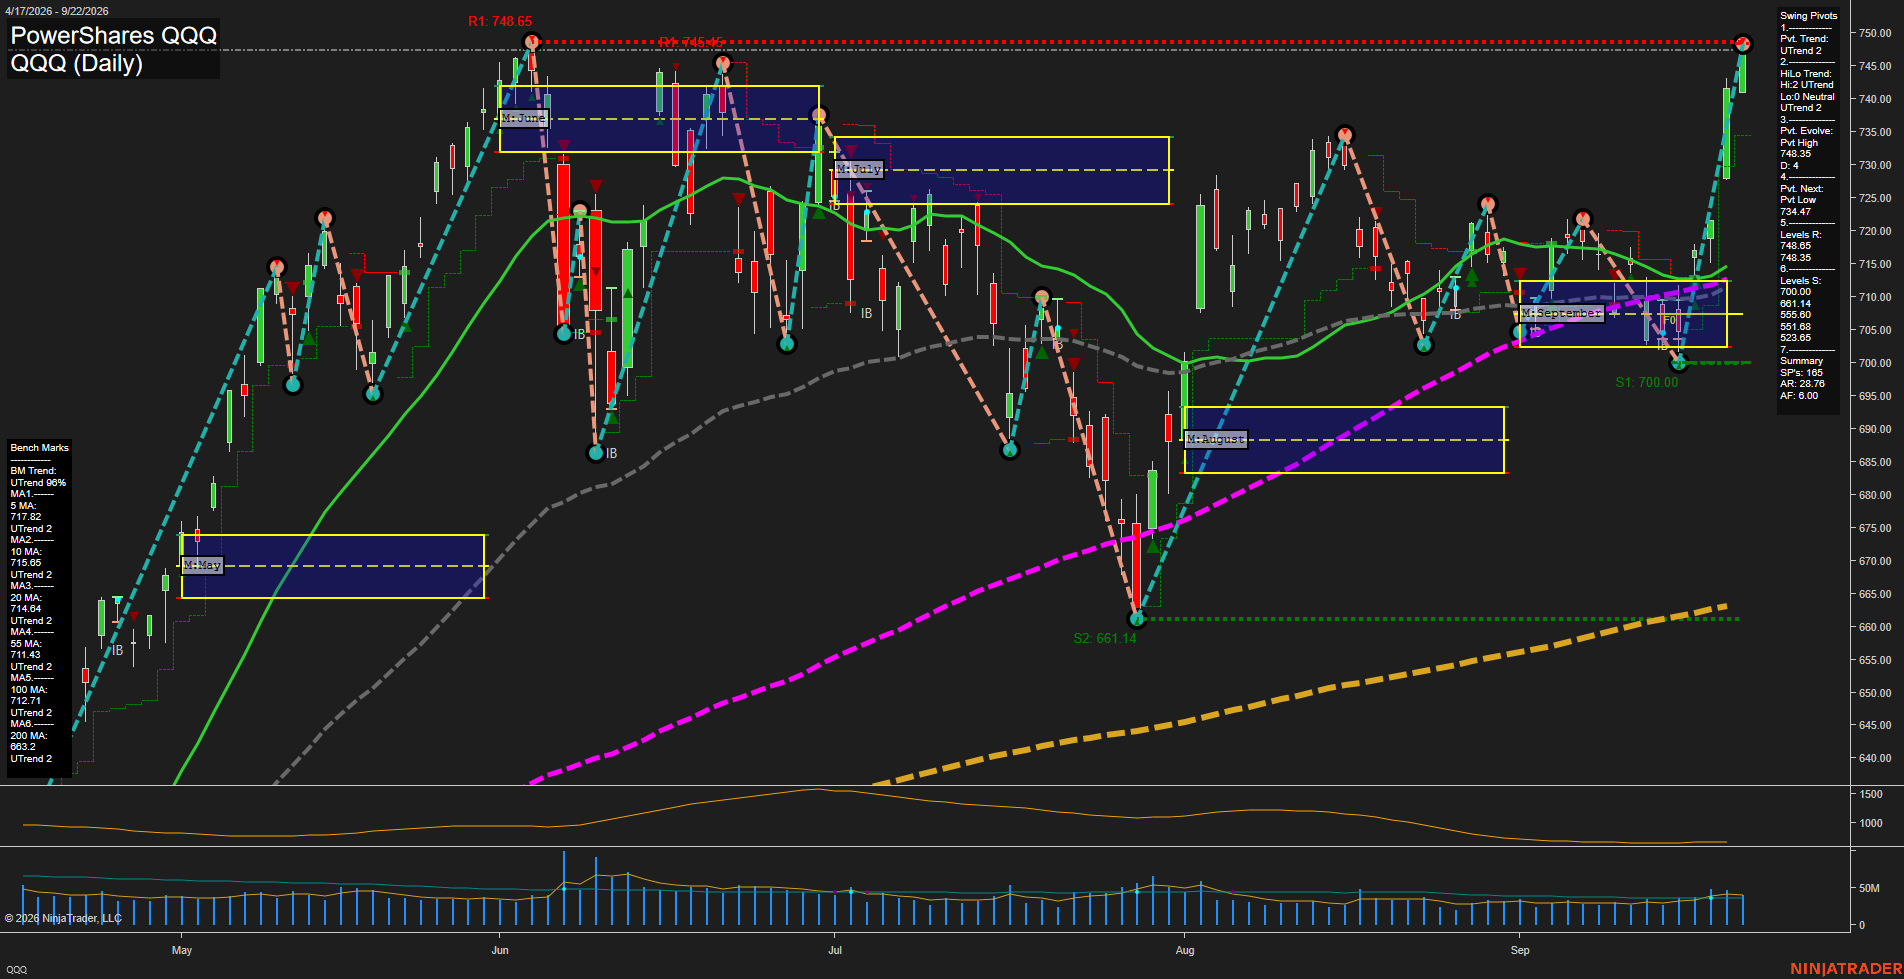Select the AR: 28.76 summary value

point(1802,384)
